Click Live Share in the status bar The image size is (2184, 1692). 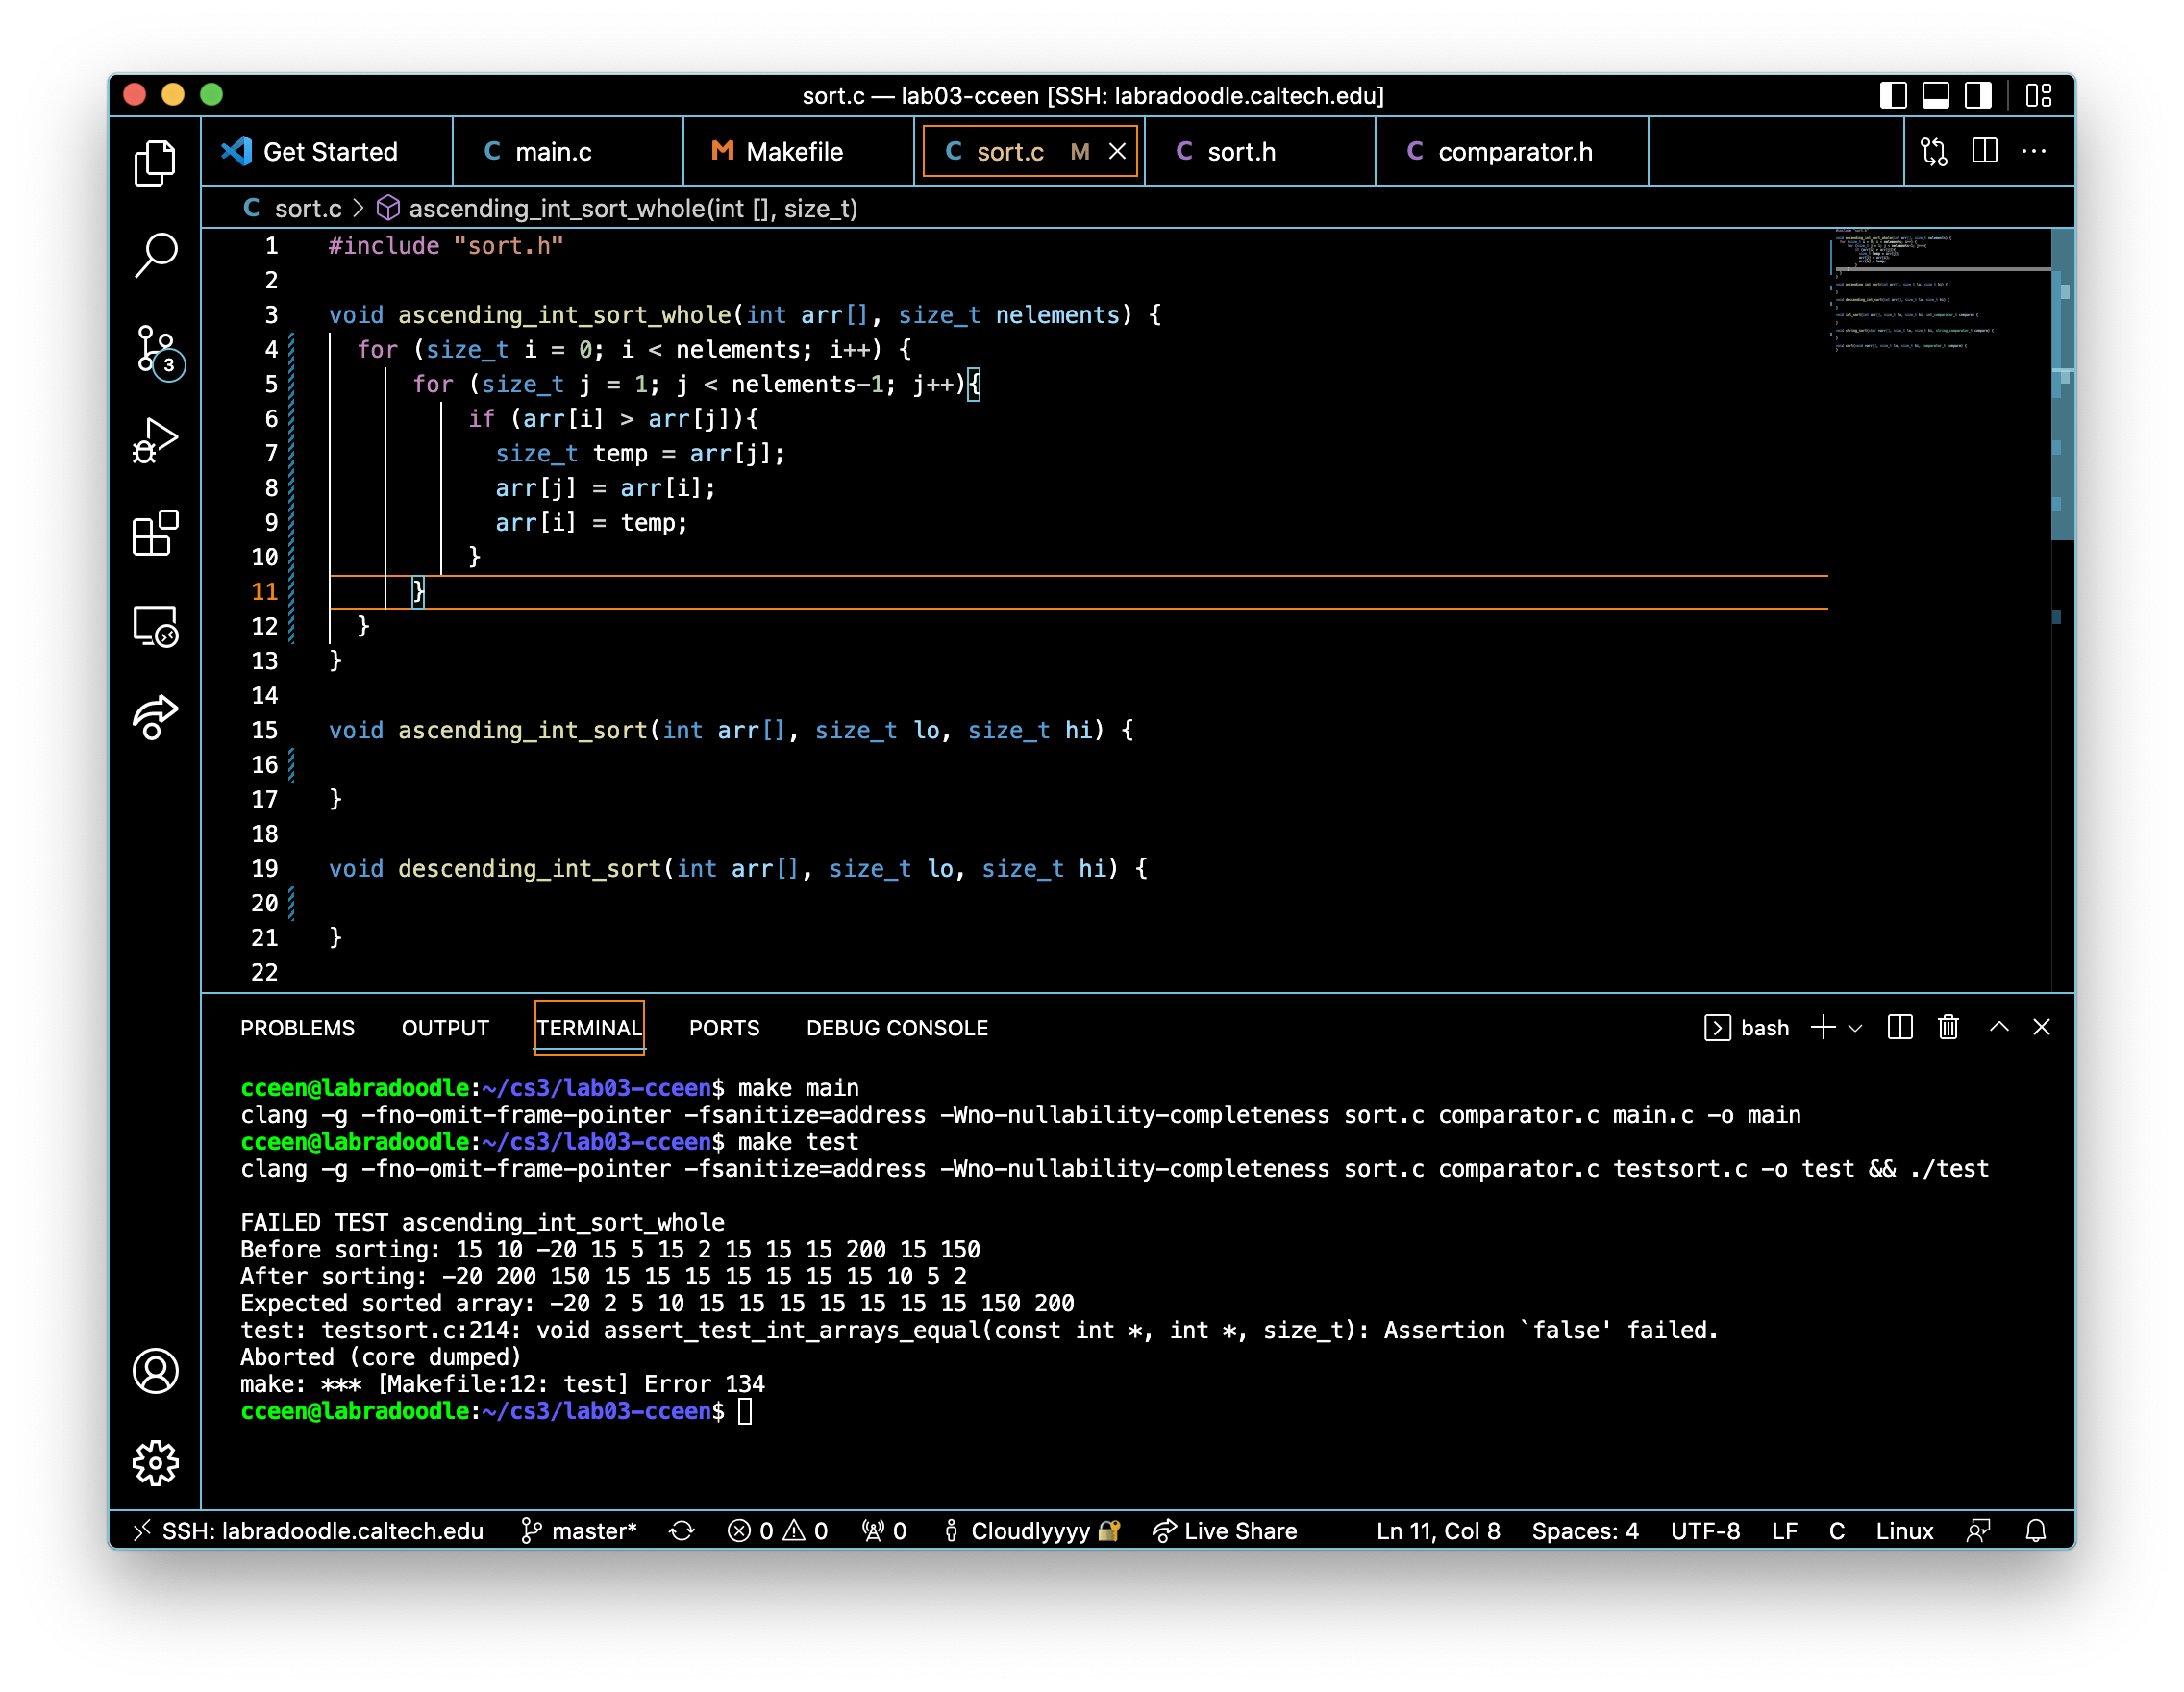(1225, 1530)
